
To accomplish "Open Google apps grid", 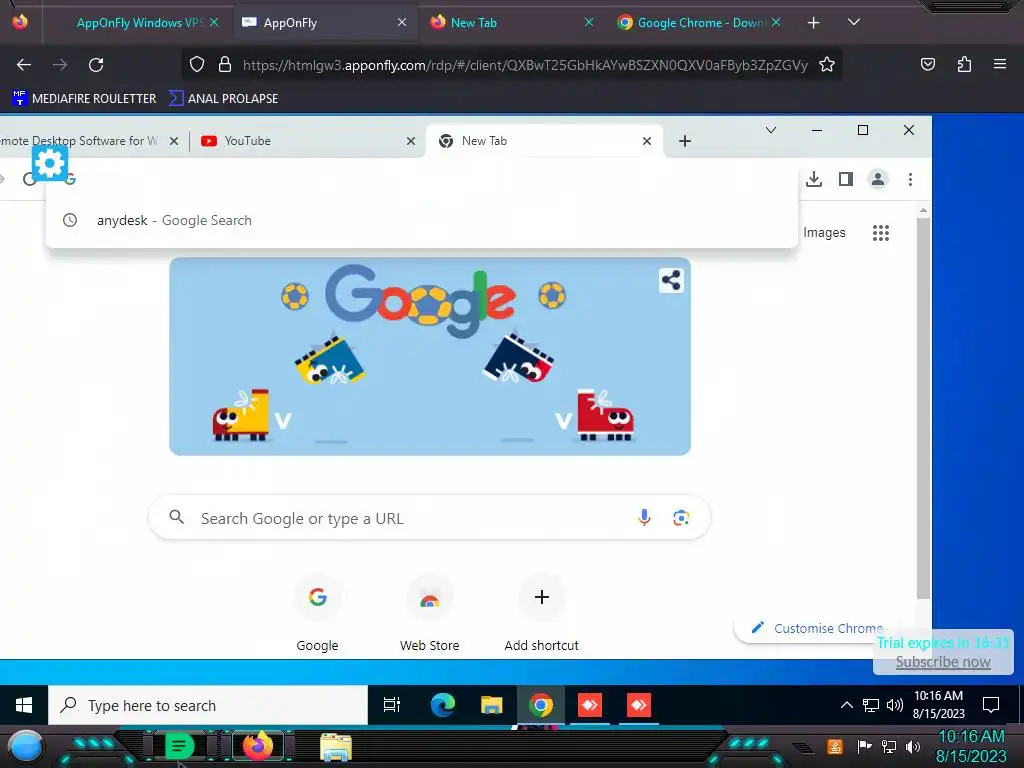I will 880,233.
